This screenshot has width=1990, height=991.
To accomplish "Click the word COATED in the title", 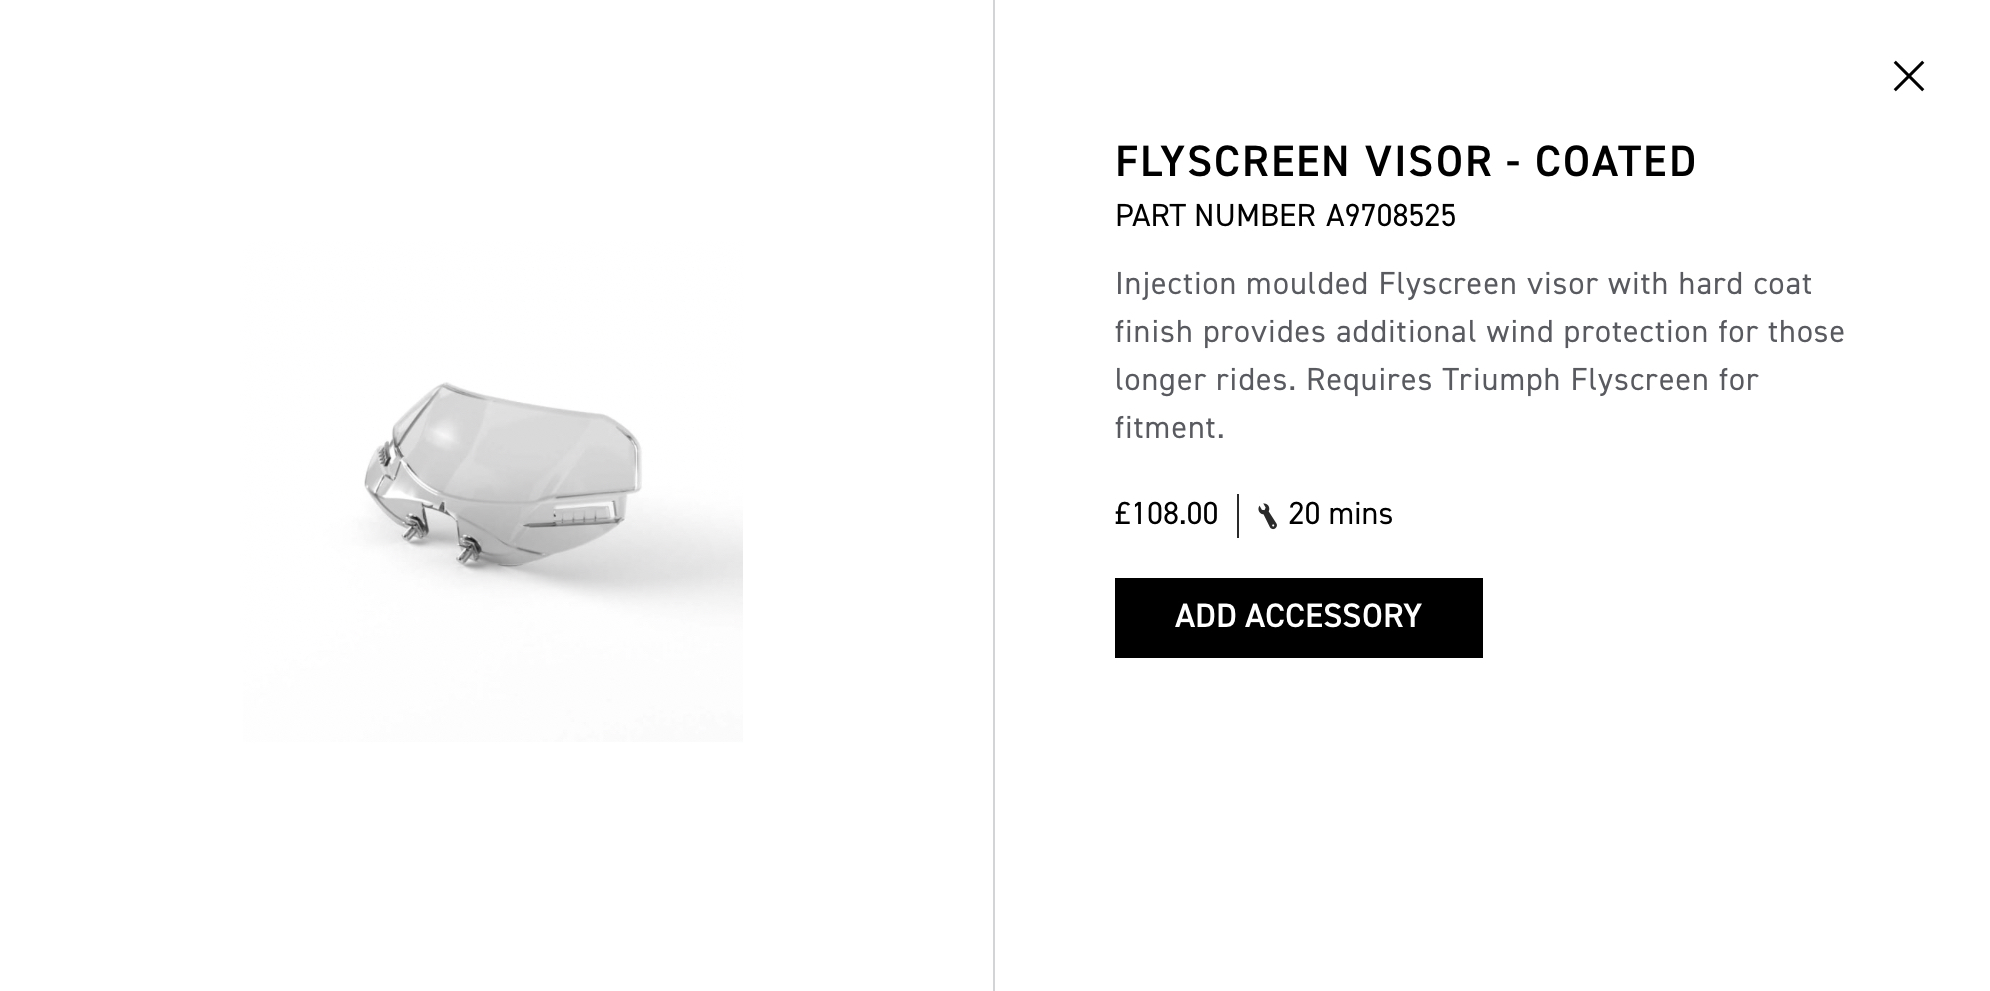I will pyautogui.click(x=1615, y=162).
